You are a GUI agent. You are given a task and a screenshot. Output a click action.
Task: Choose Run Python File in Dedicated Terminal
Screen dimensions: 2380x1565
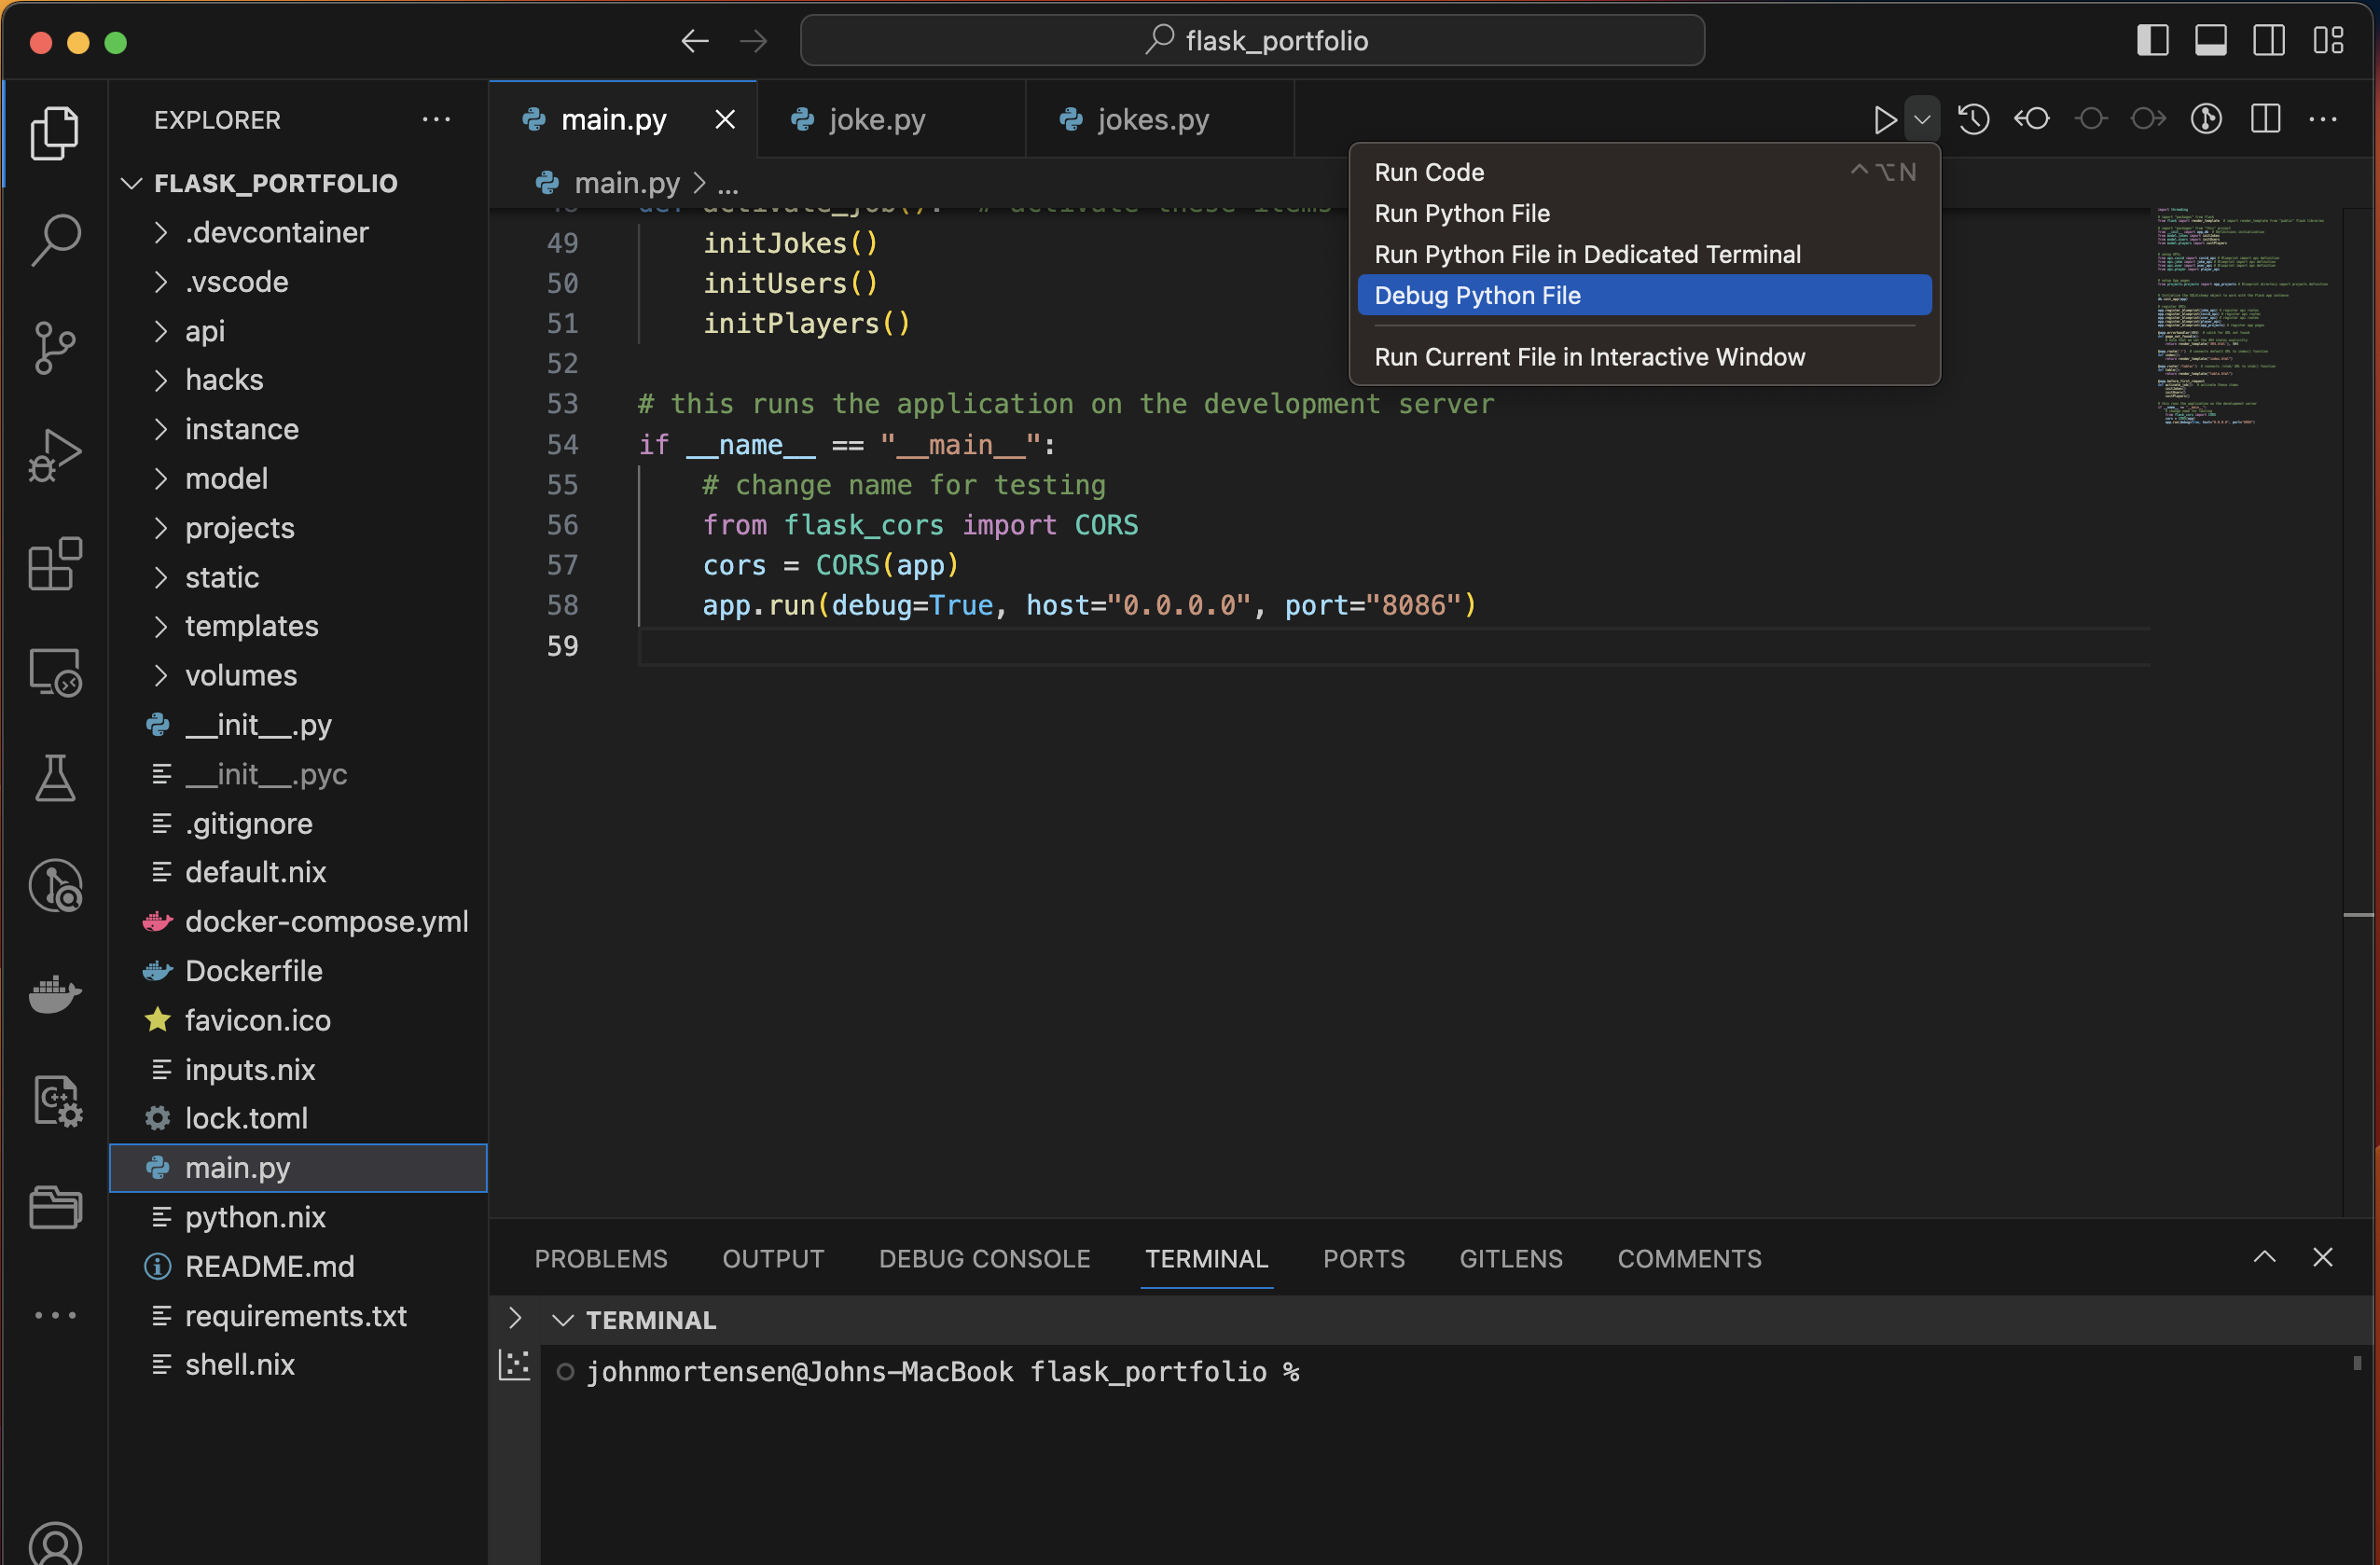[1644, 254]
